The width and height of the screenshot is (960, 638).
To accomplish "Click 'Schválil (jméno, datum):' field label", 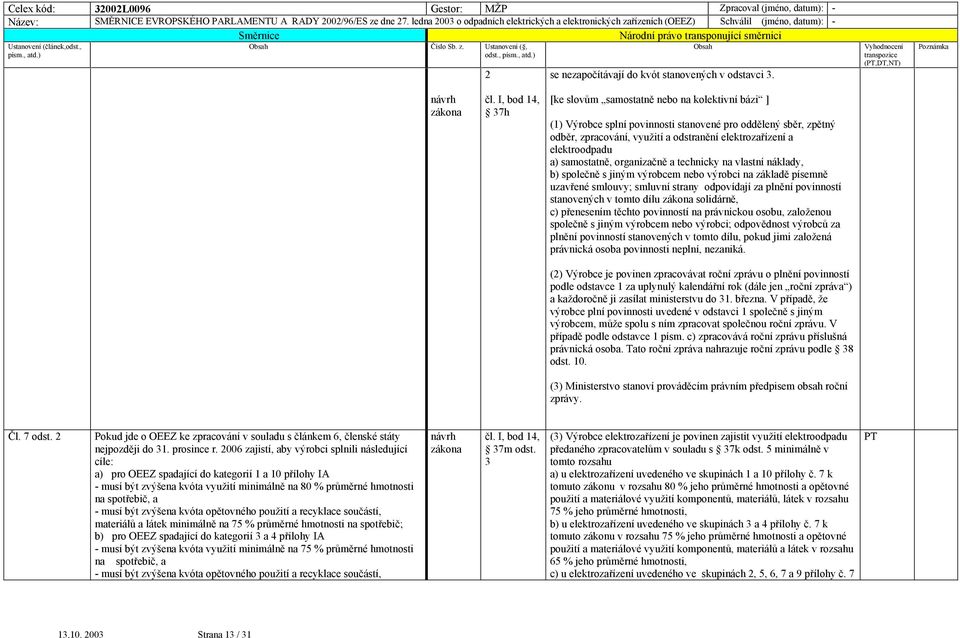I will pyautogui.click(x=771, y=21).
